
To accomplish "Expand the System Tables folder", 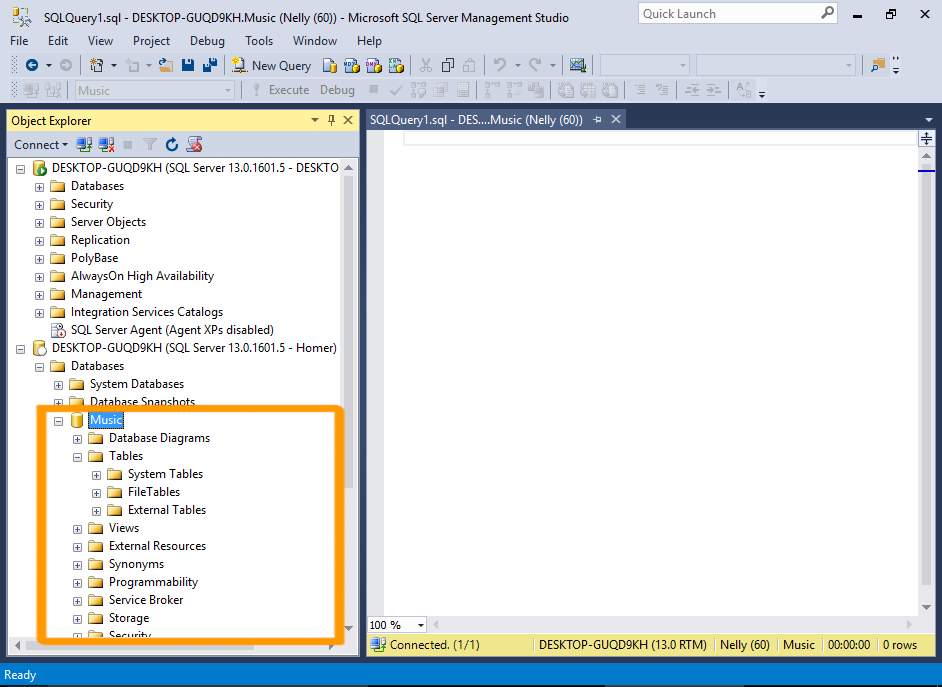I will [x=97, y=475].
